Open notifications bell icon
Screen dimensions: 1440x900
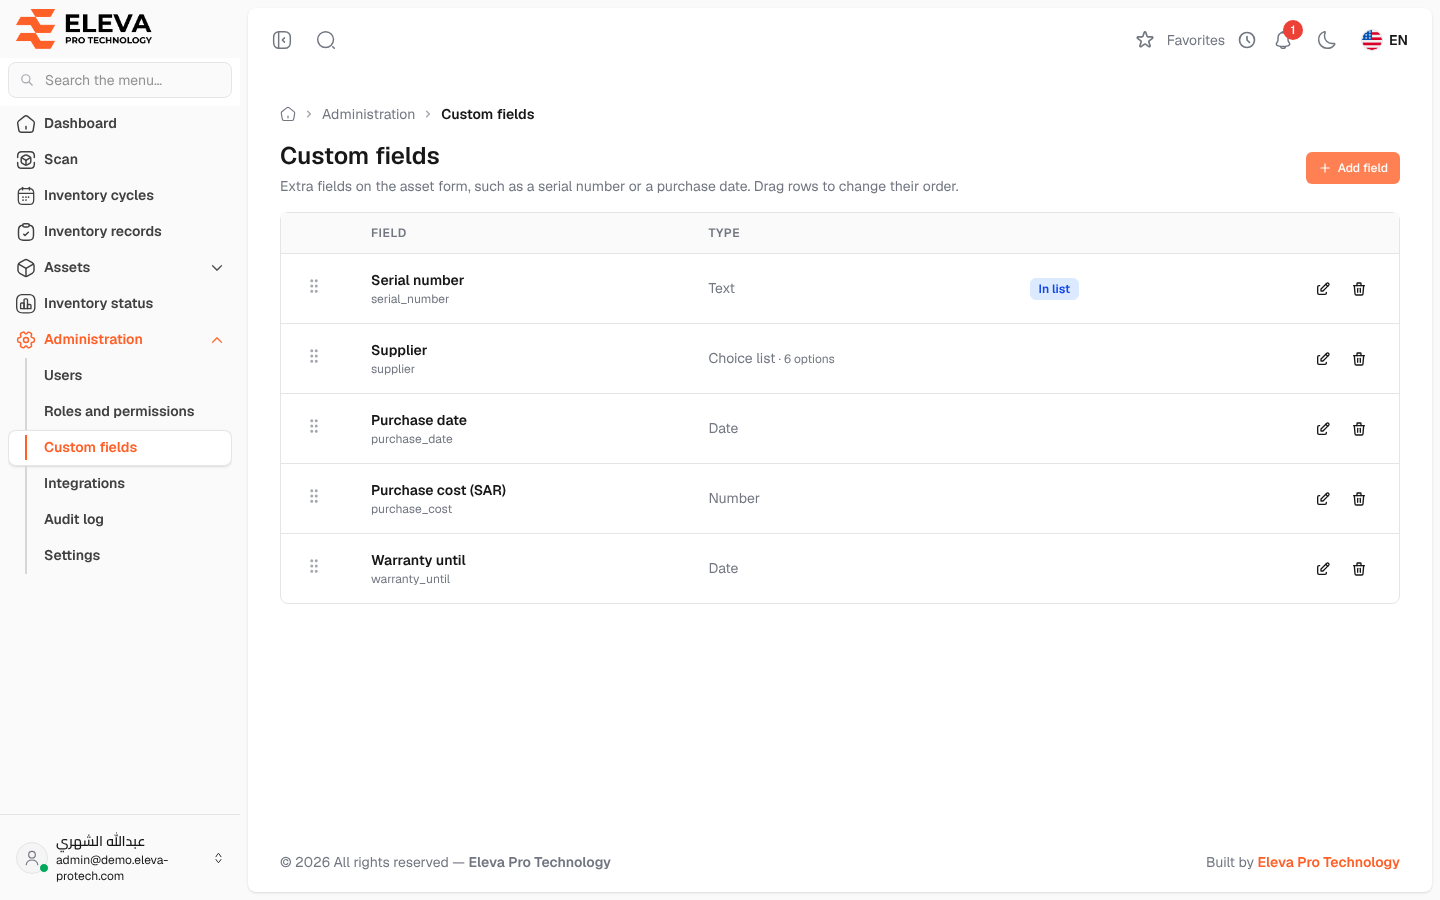coord(1283,40)
